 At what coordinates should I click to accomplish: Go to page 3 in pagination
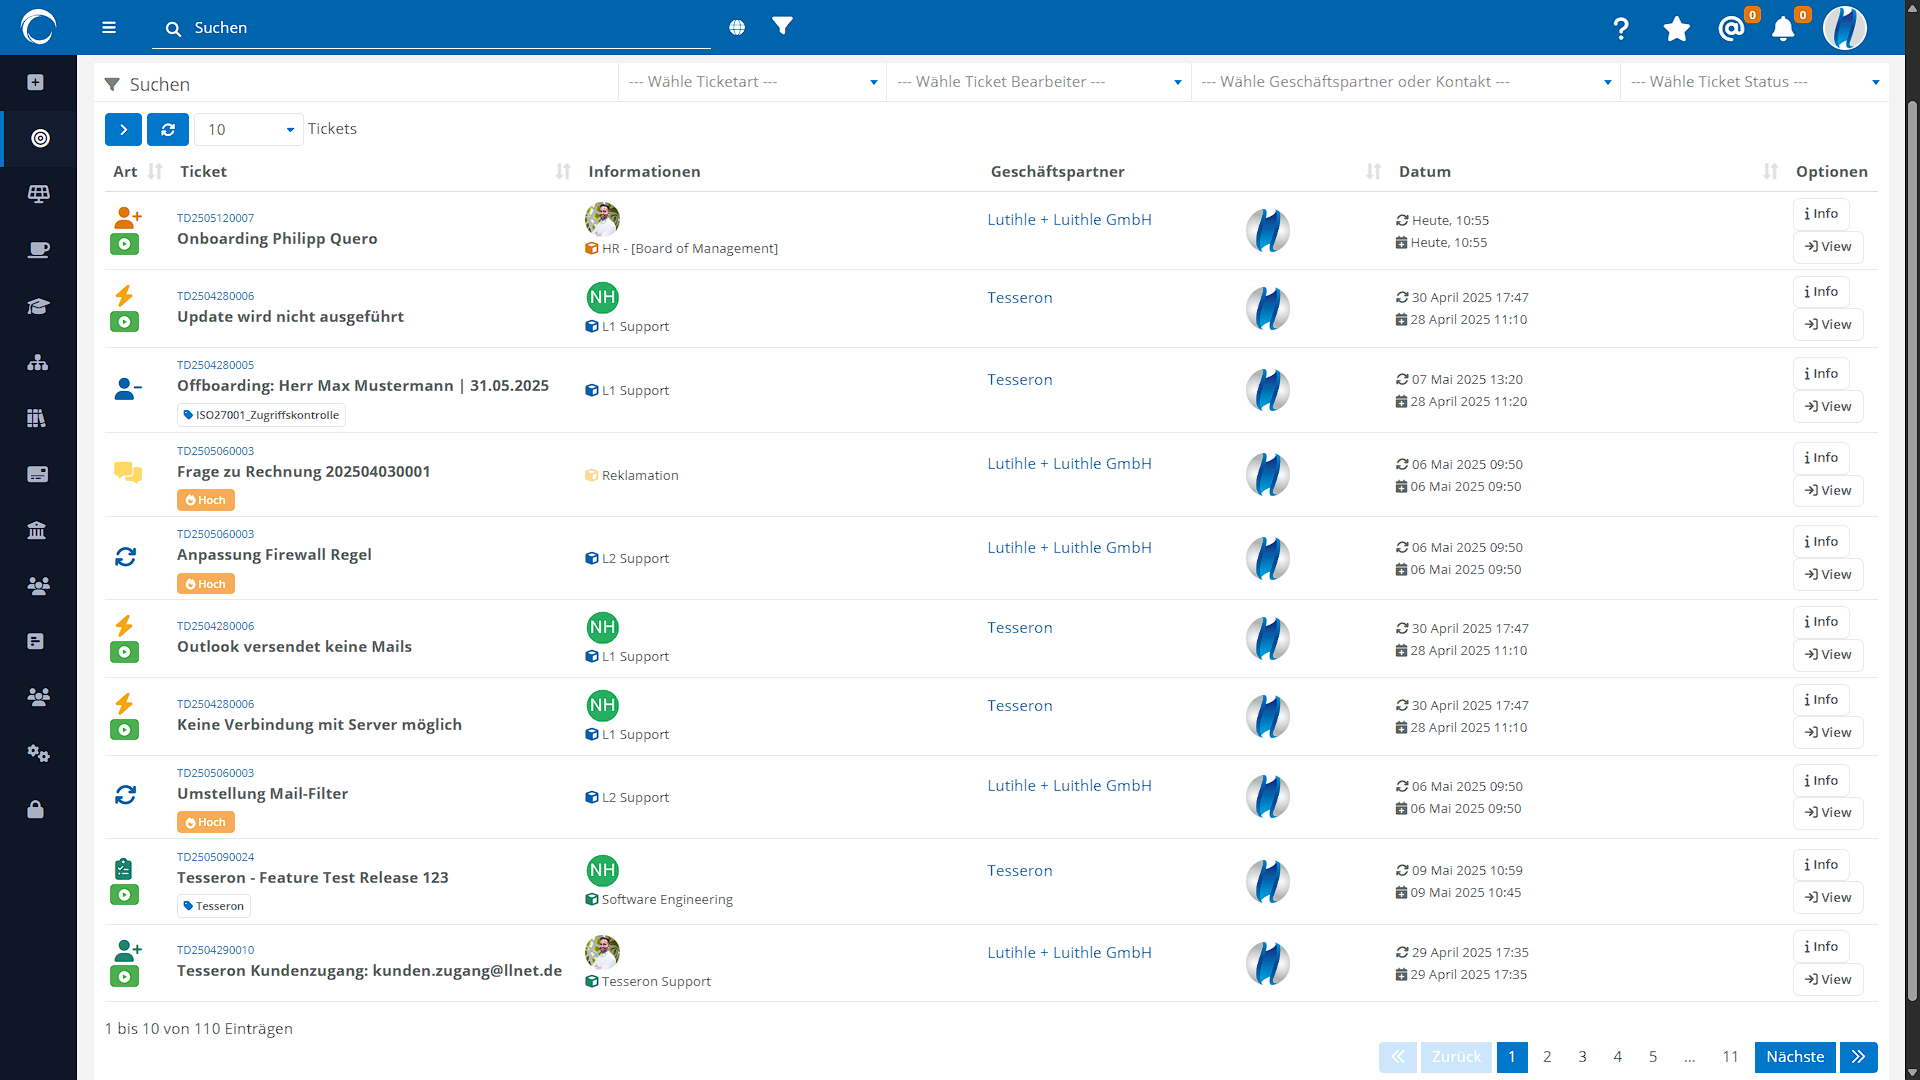pyautogui.click(x=1582, y=1057)
